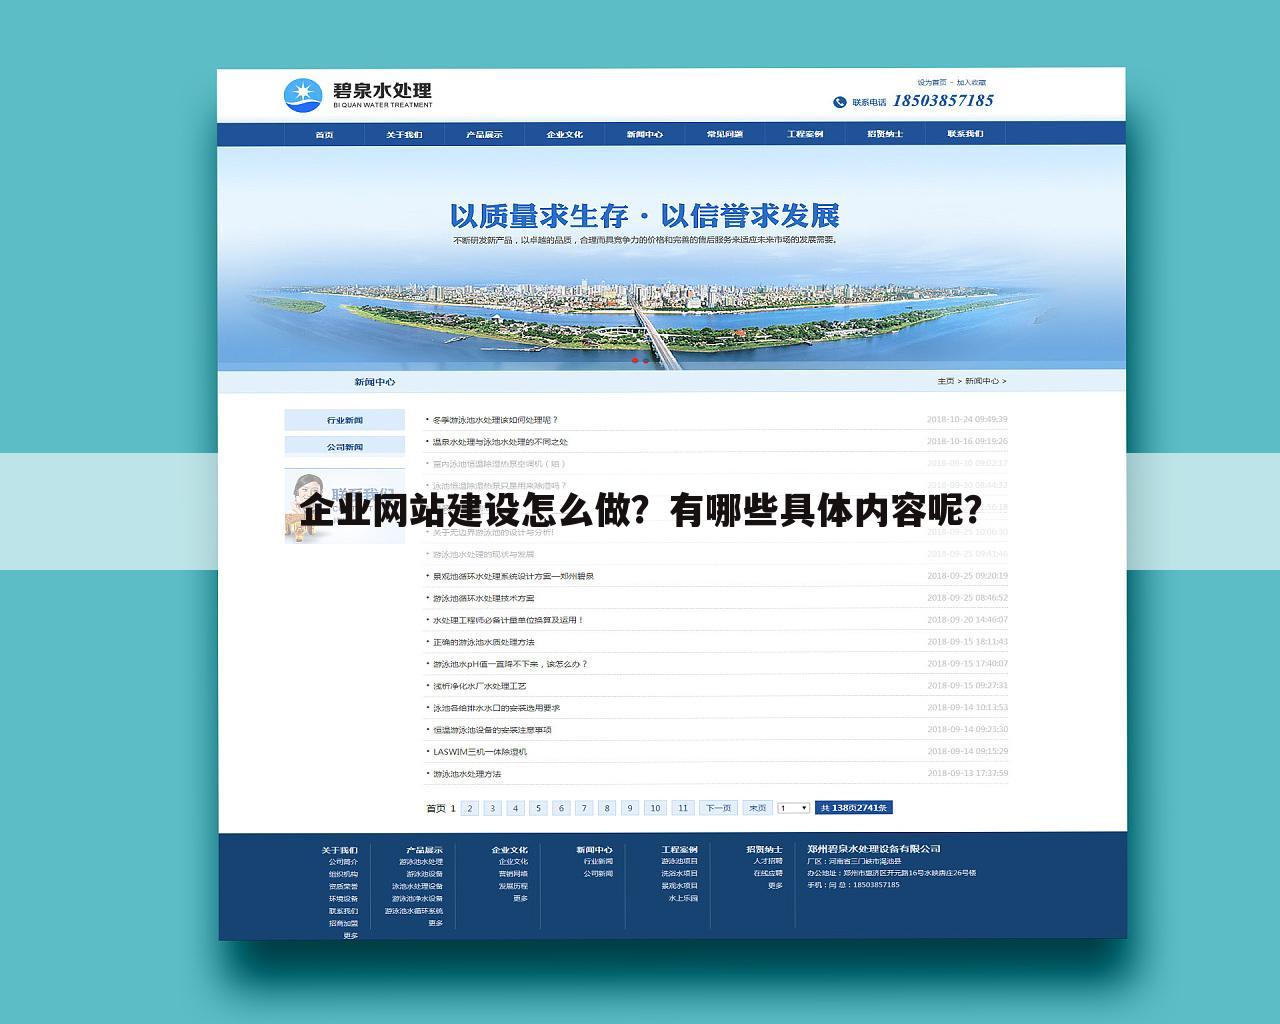Click footer link 游泳池水处理
Viewport: 1280px width, 1024px height.
pyautogui.click(x=421, y=862)
